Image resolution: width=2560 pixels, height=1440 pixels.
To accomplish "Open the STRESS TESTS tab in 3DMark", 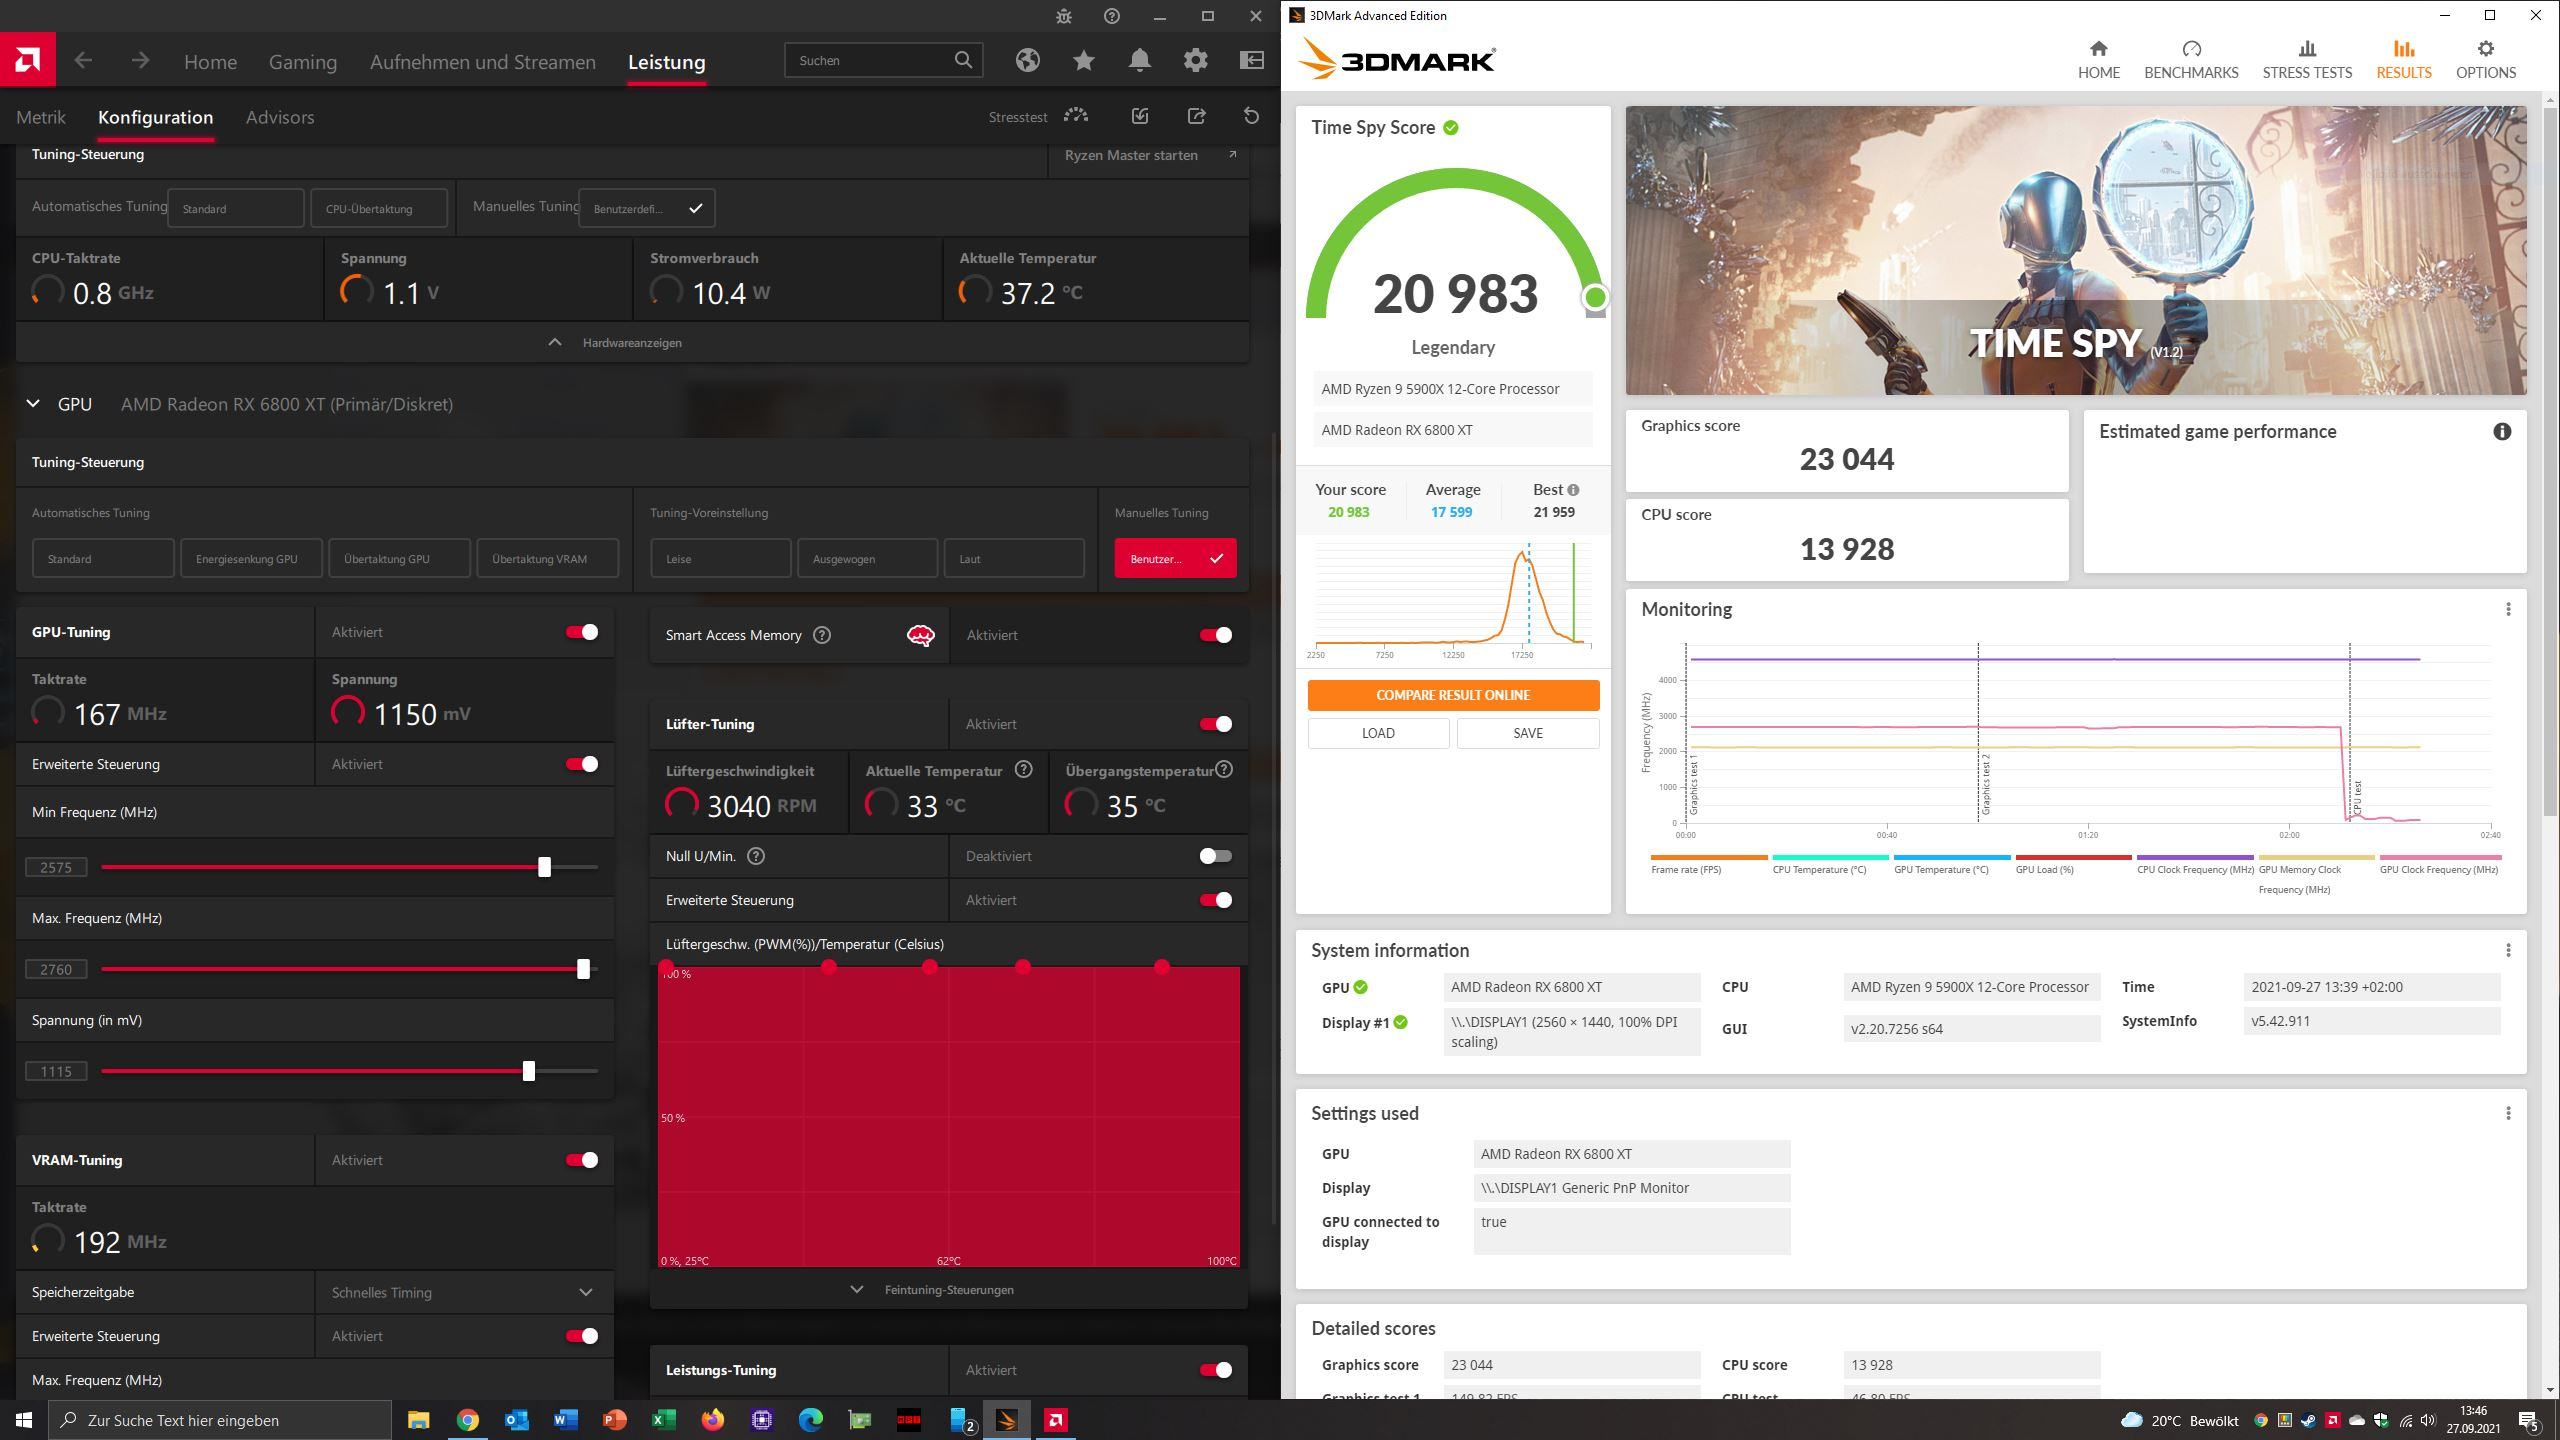I will tap(2307, 59).
